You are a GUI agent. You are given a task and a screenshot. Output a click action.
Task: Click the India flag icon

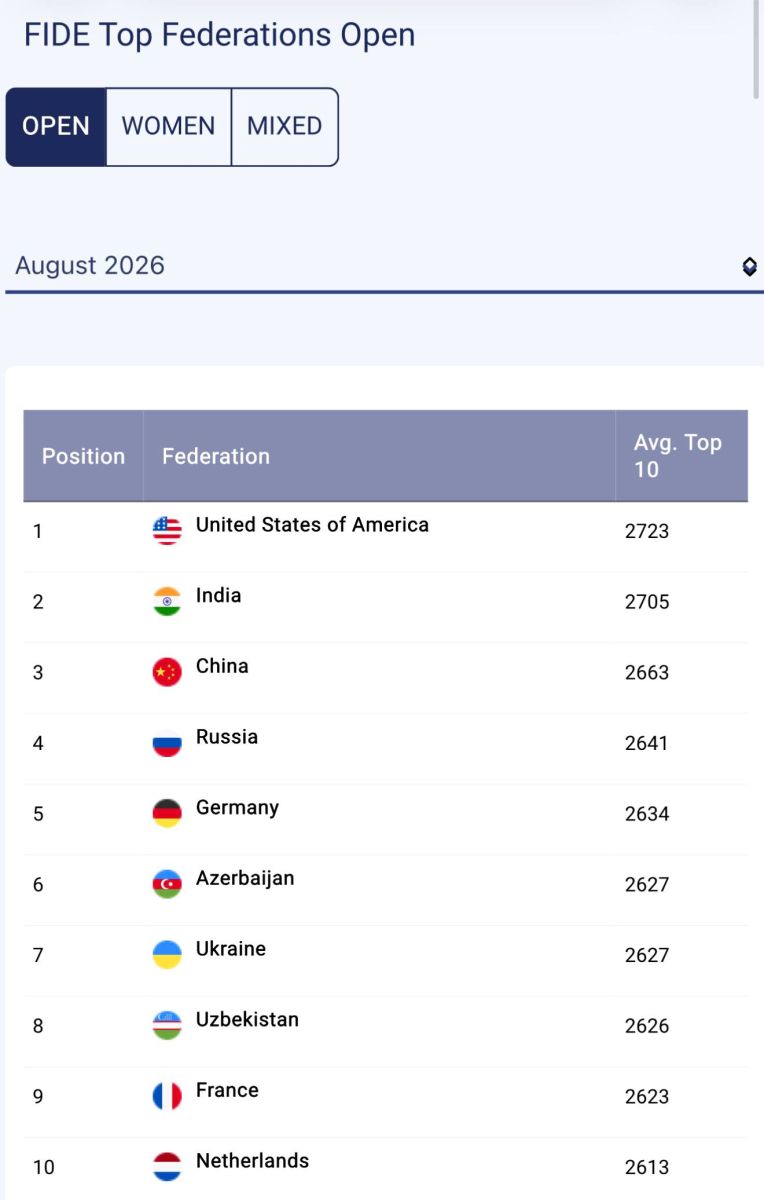pos(167,601)
